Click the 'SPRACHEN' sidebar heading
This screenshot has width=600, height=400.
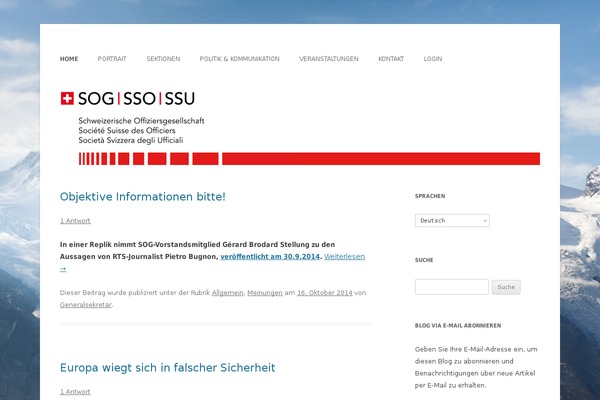click(x=430, y=196)
